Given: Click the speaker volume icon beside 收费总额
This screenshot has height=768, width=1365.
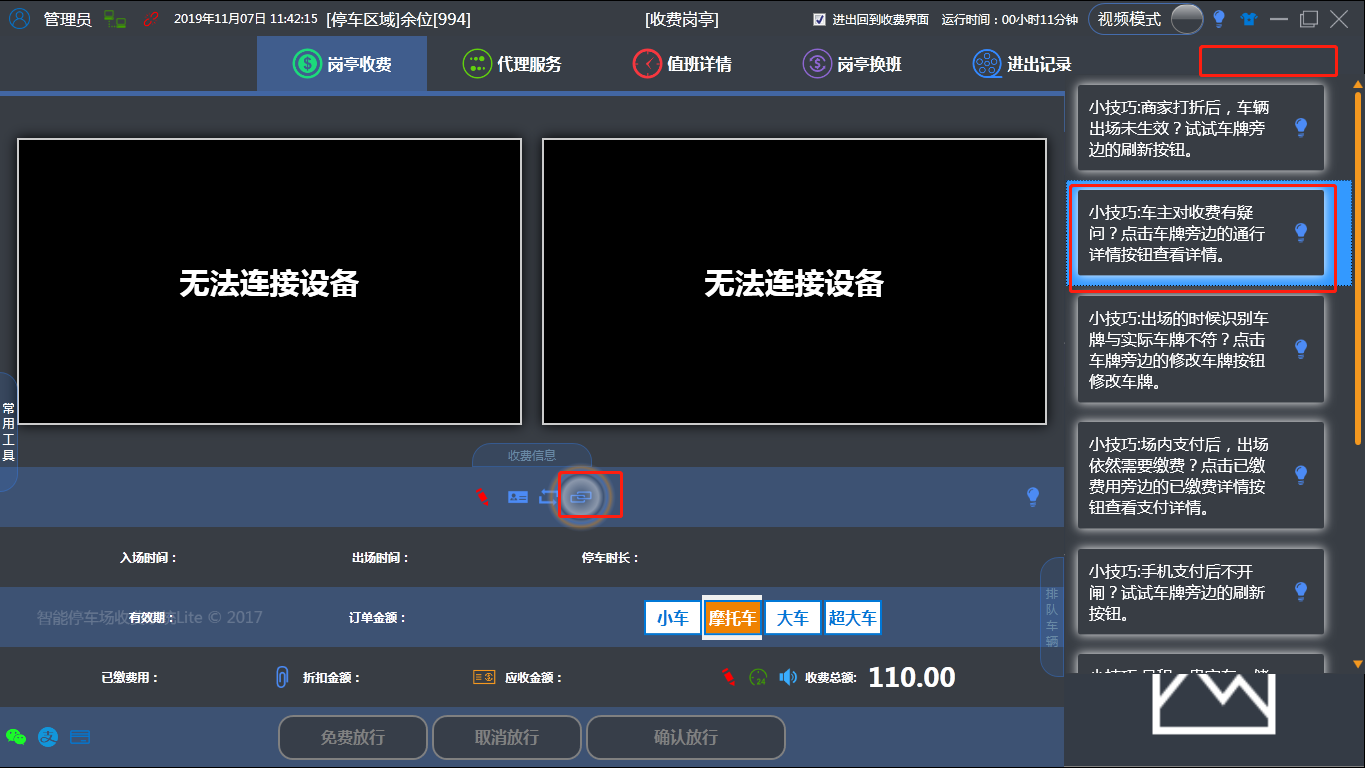Looking at the screenshot, I should tap(788, 677).
